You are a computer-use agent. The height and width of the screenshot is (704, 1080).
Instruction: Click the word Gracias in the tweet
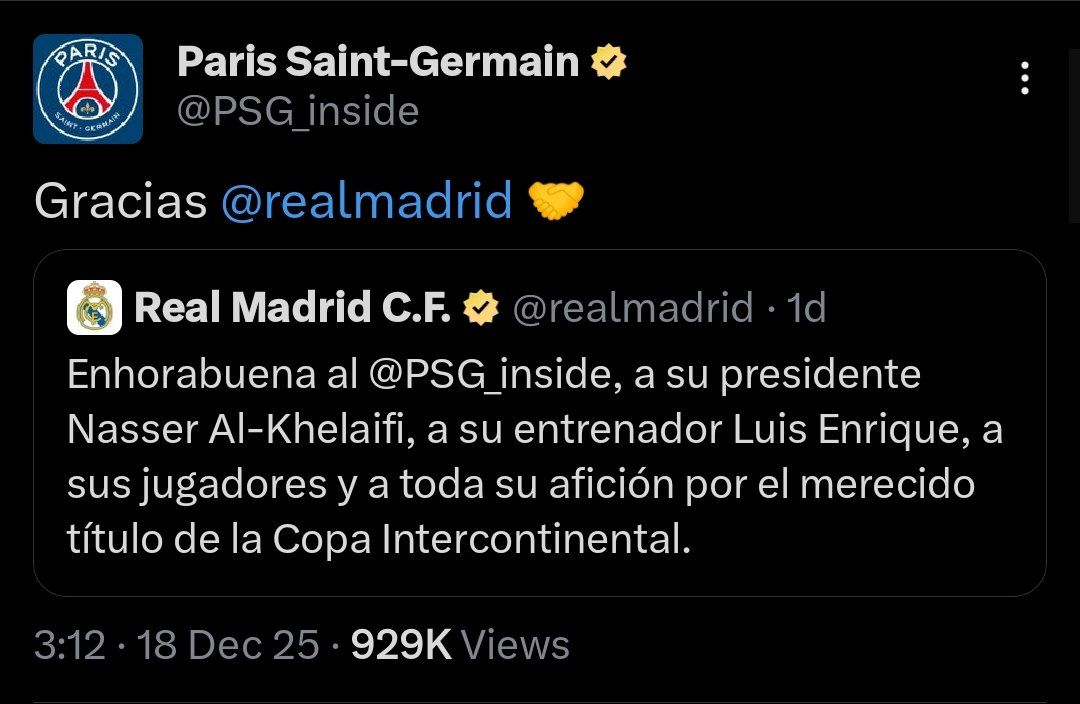tap(120, 202)
